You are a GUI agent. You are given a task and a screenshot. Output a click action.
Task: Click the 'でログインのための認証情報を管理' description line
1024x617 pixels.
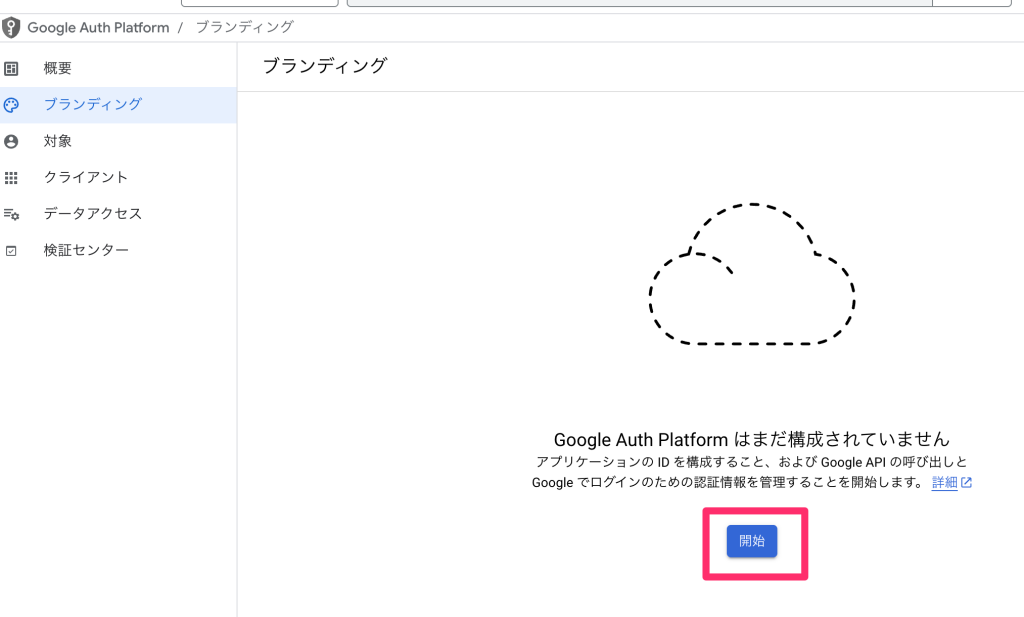pos(728,483)
